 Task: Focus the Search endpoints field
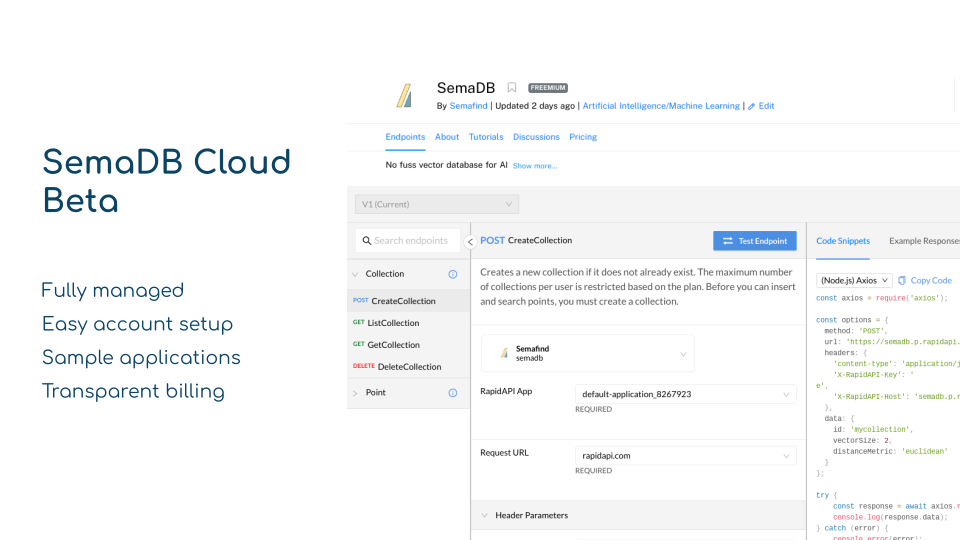click(408, 241)
